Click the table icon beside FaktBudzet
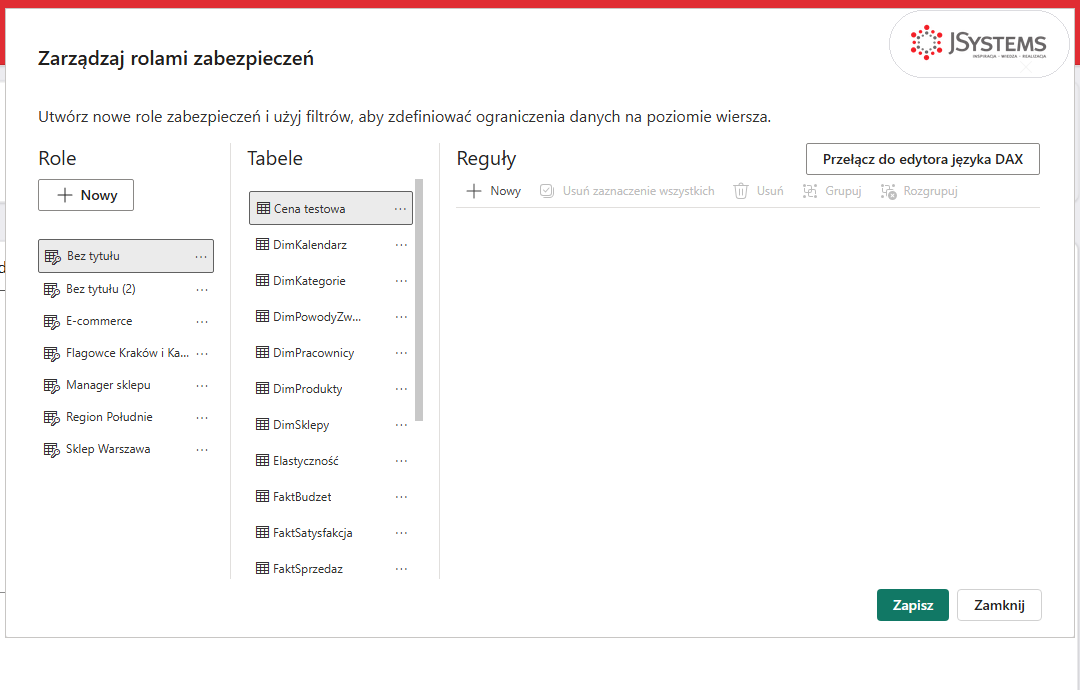The height and width of the screenshot is (690, 1080). 262,496
